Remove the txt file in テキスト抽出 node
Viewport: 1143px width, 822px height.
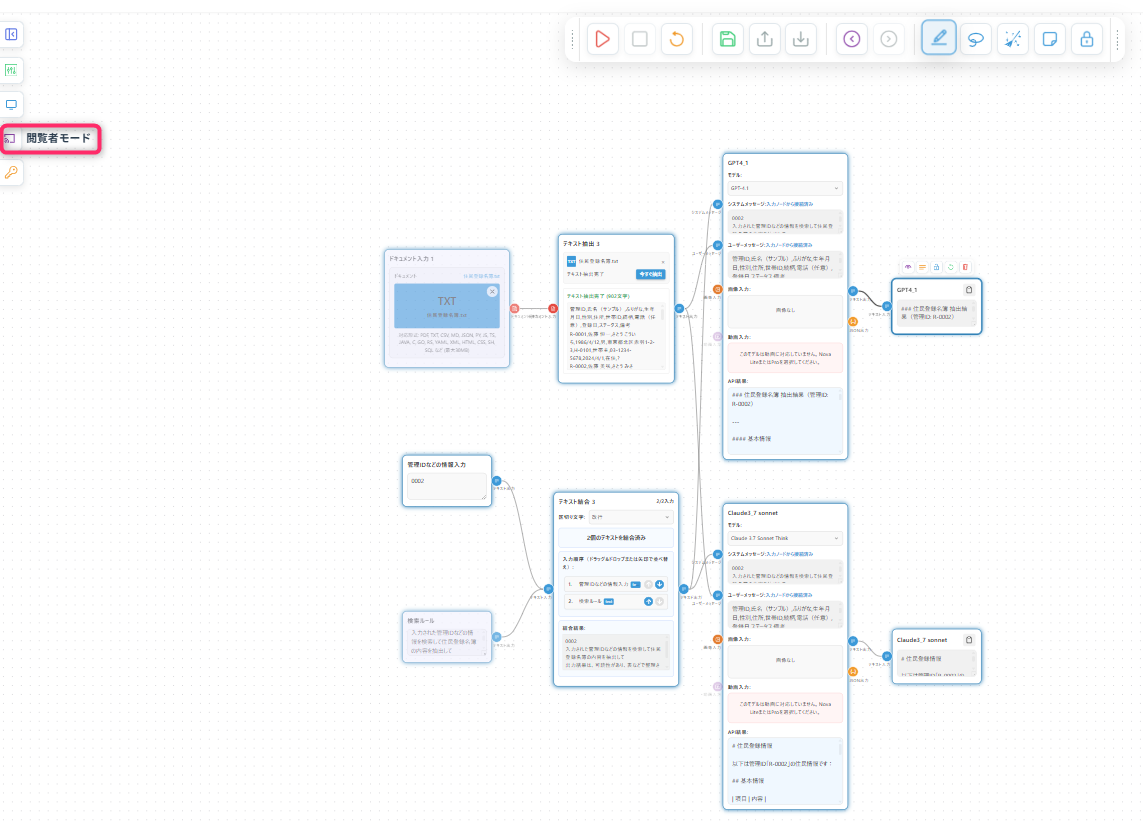tap(663, 261)
